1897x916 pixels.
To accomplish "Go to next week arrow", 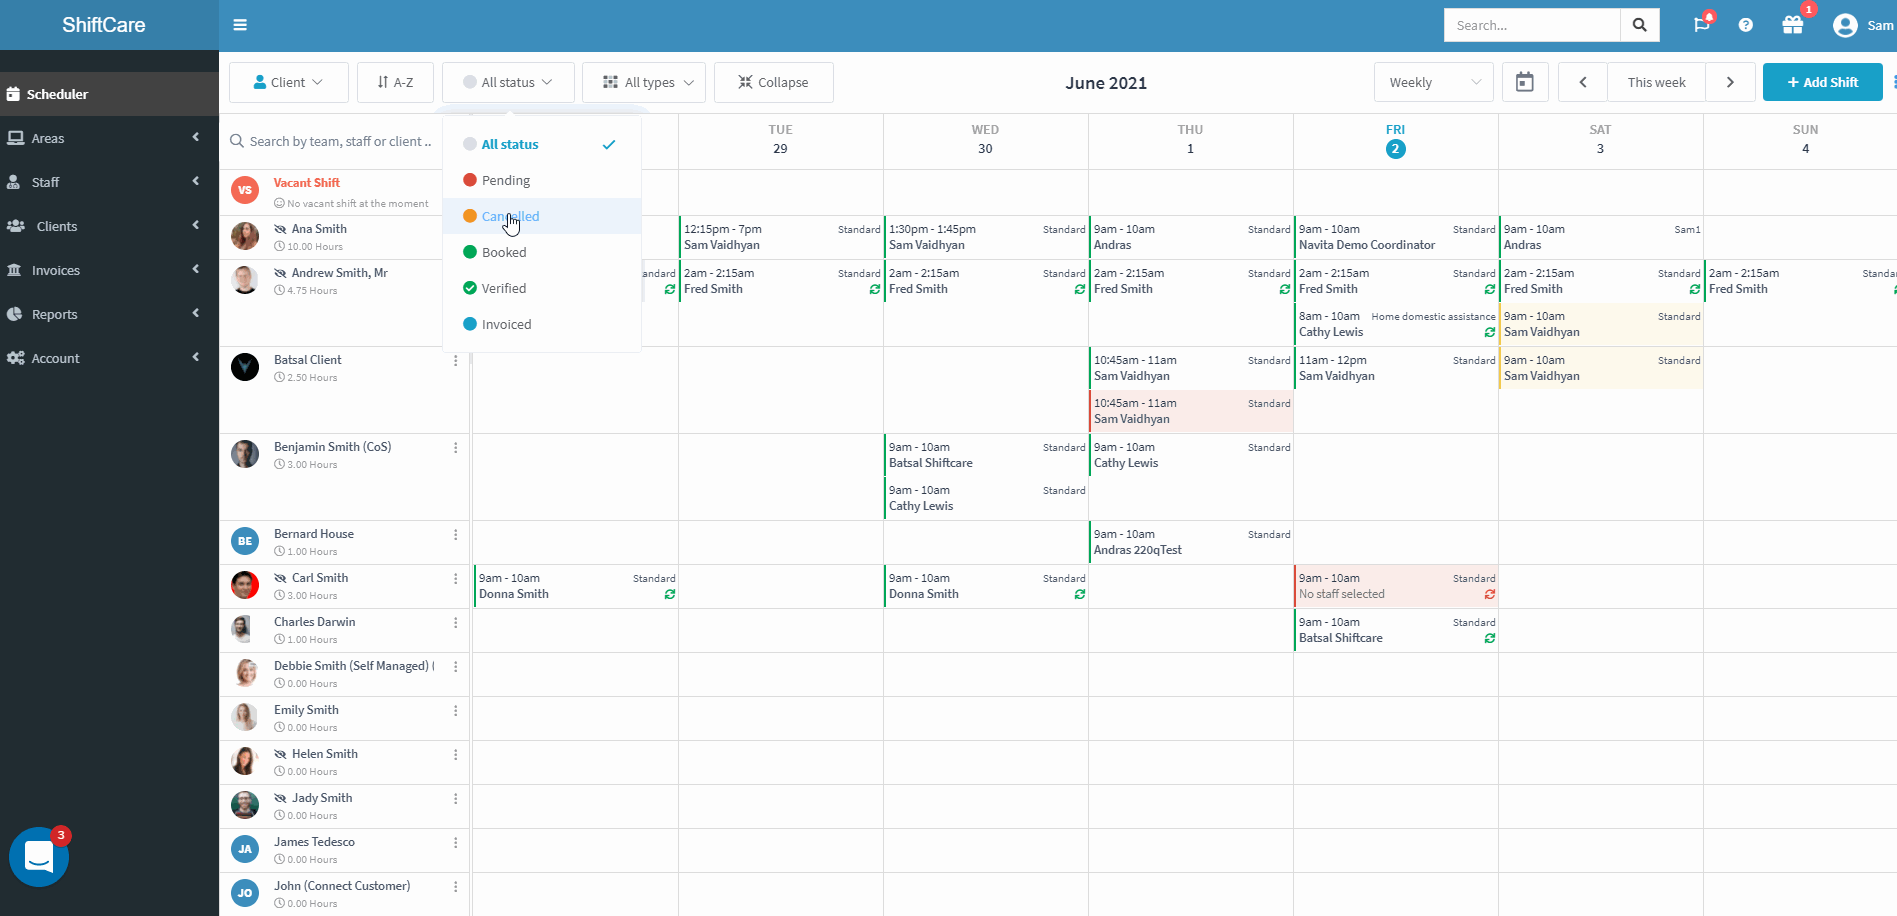I will coord(1730,82).
